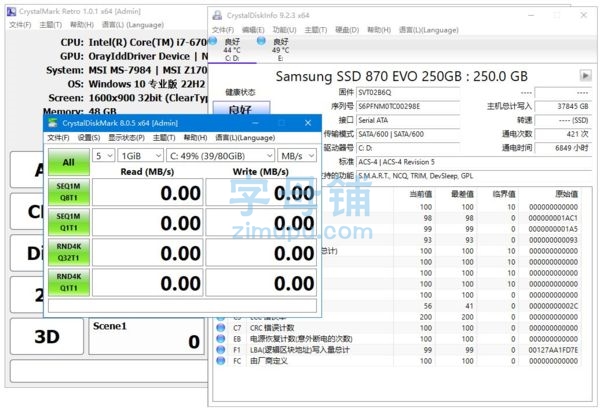The width and height of the screenshot is (600, 411).
Task: Click the SATA/600 transfer mode field
Action: point(408,134)
